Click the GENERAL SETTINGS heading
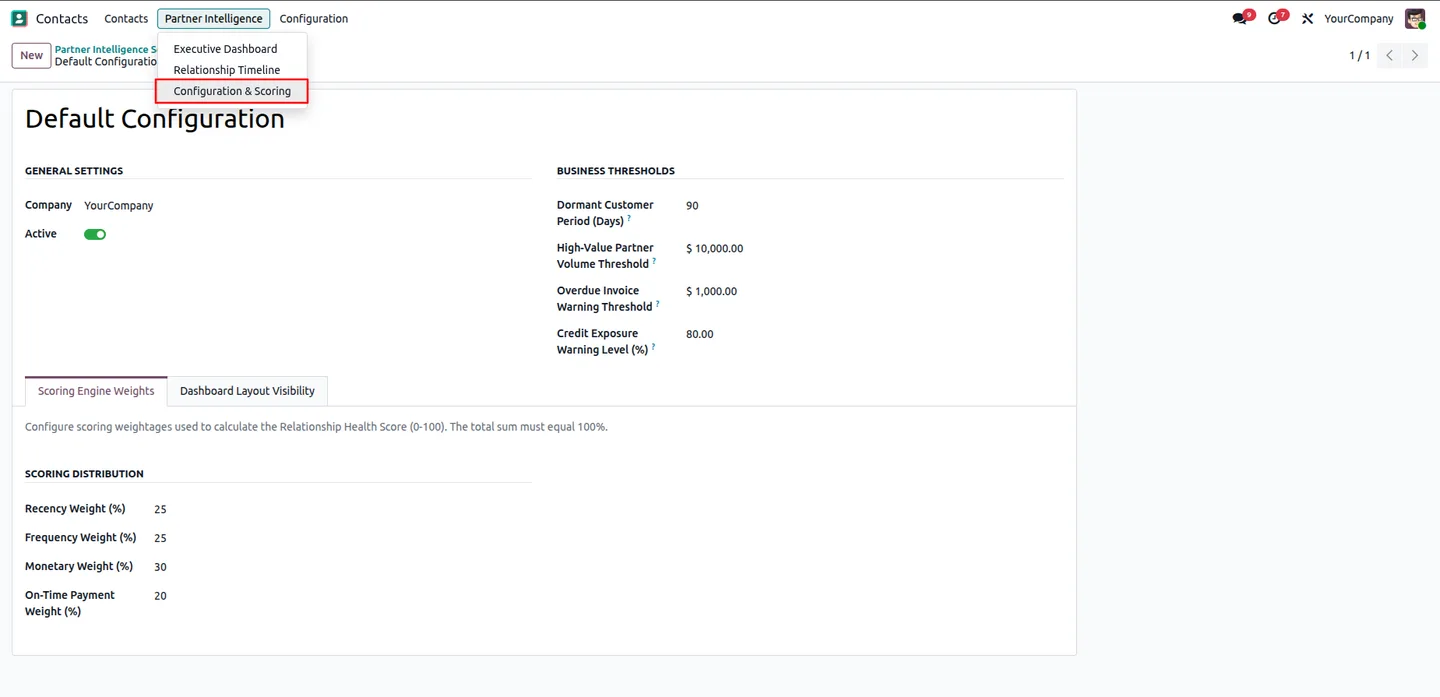This screenshot has height=697, width=1440. (74, 171)
